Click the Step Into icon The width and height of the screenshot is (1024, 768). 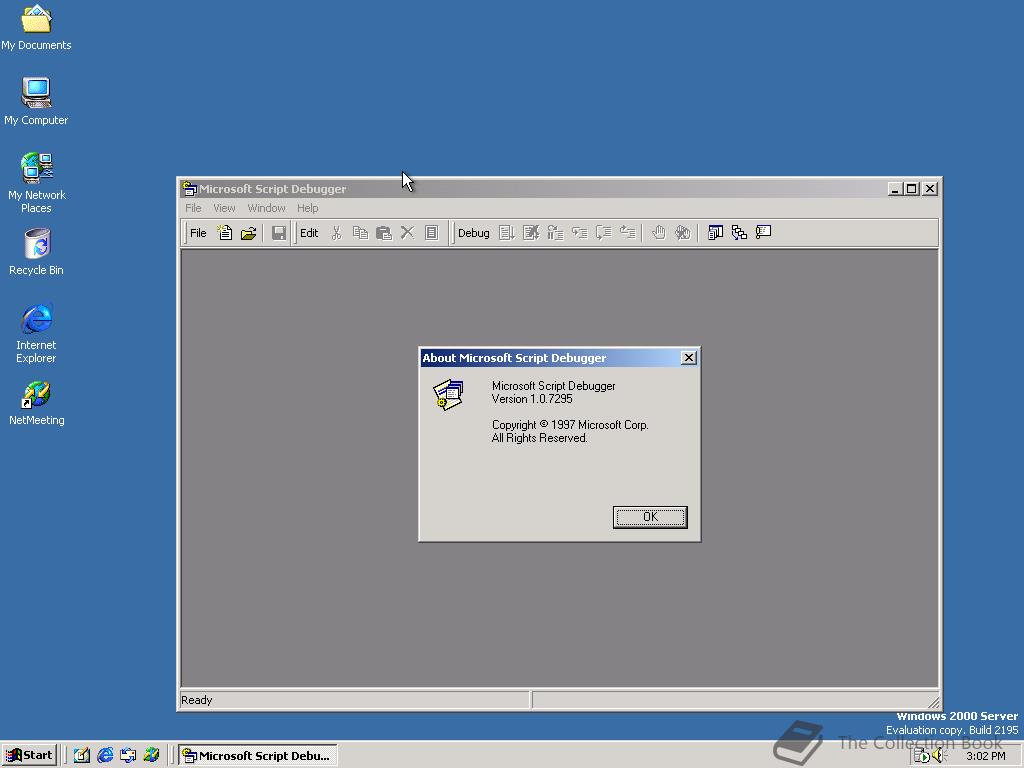click(x=579, y=232)
